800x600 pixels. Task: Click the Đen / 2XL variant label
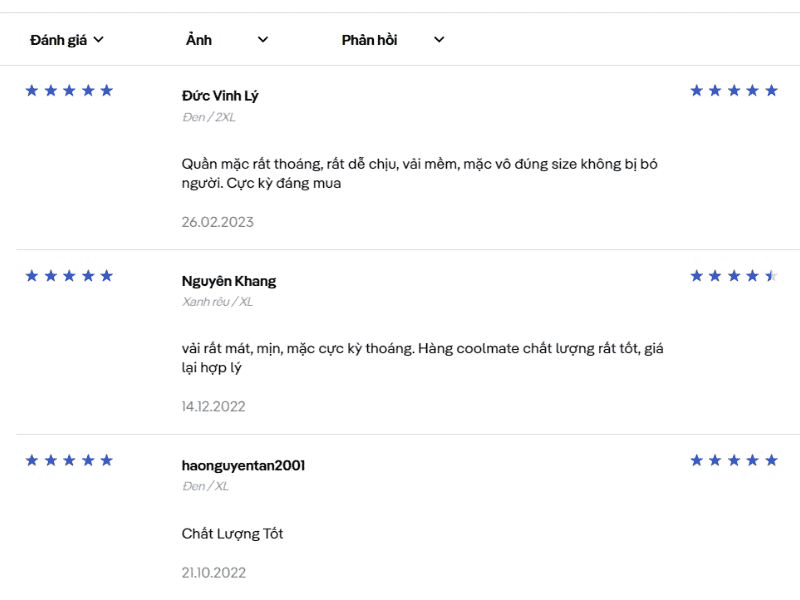208,117
